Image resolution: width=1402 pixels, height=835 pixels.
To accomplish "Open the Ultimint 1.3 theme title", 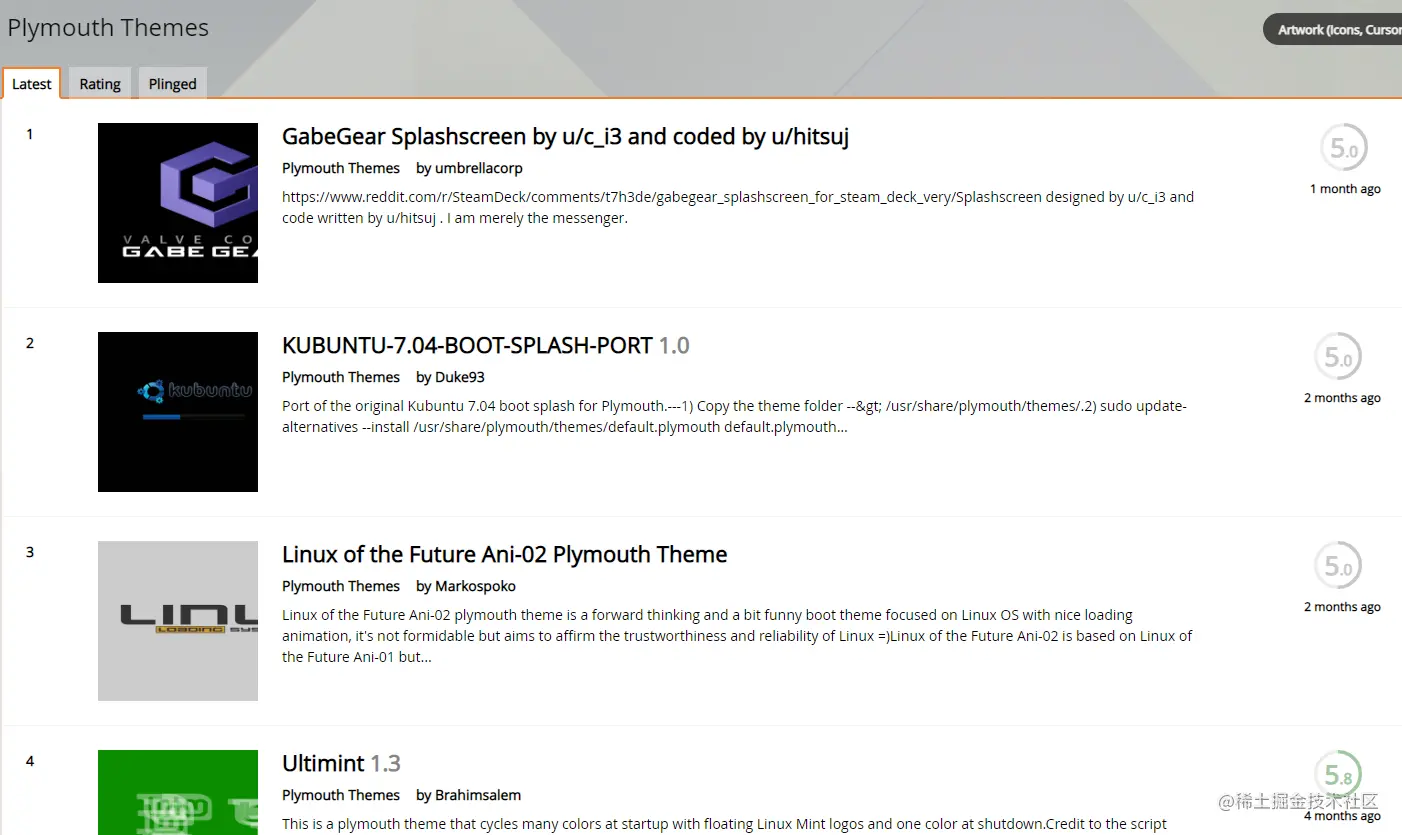I will tap(341, 763).
